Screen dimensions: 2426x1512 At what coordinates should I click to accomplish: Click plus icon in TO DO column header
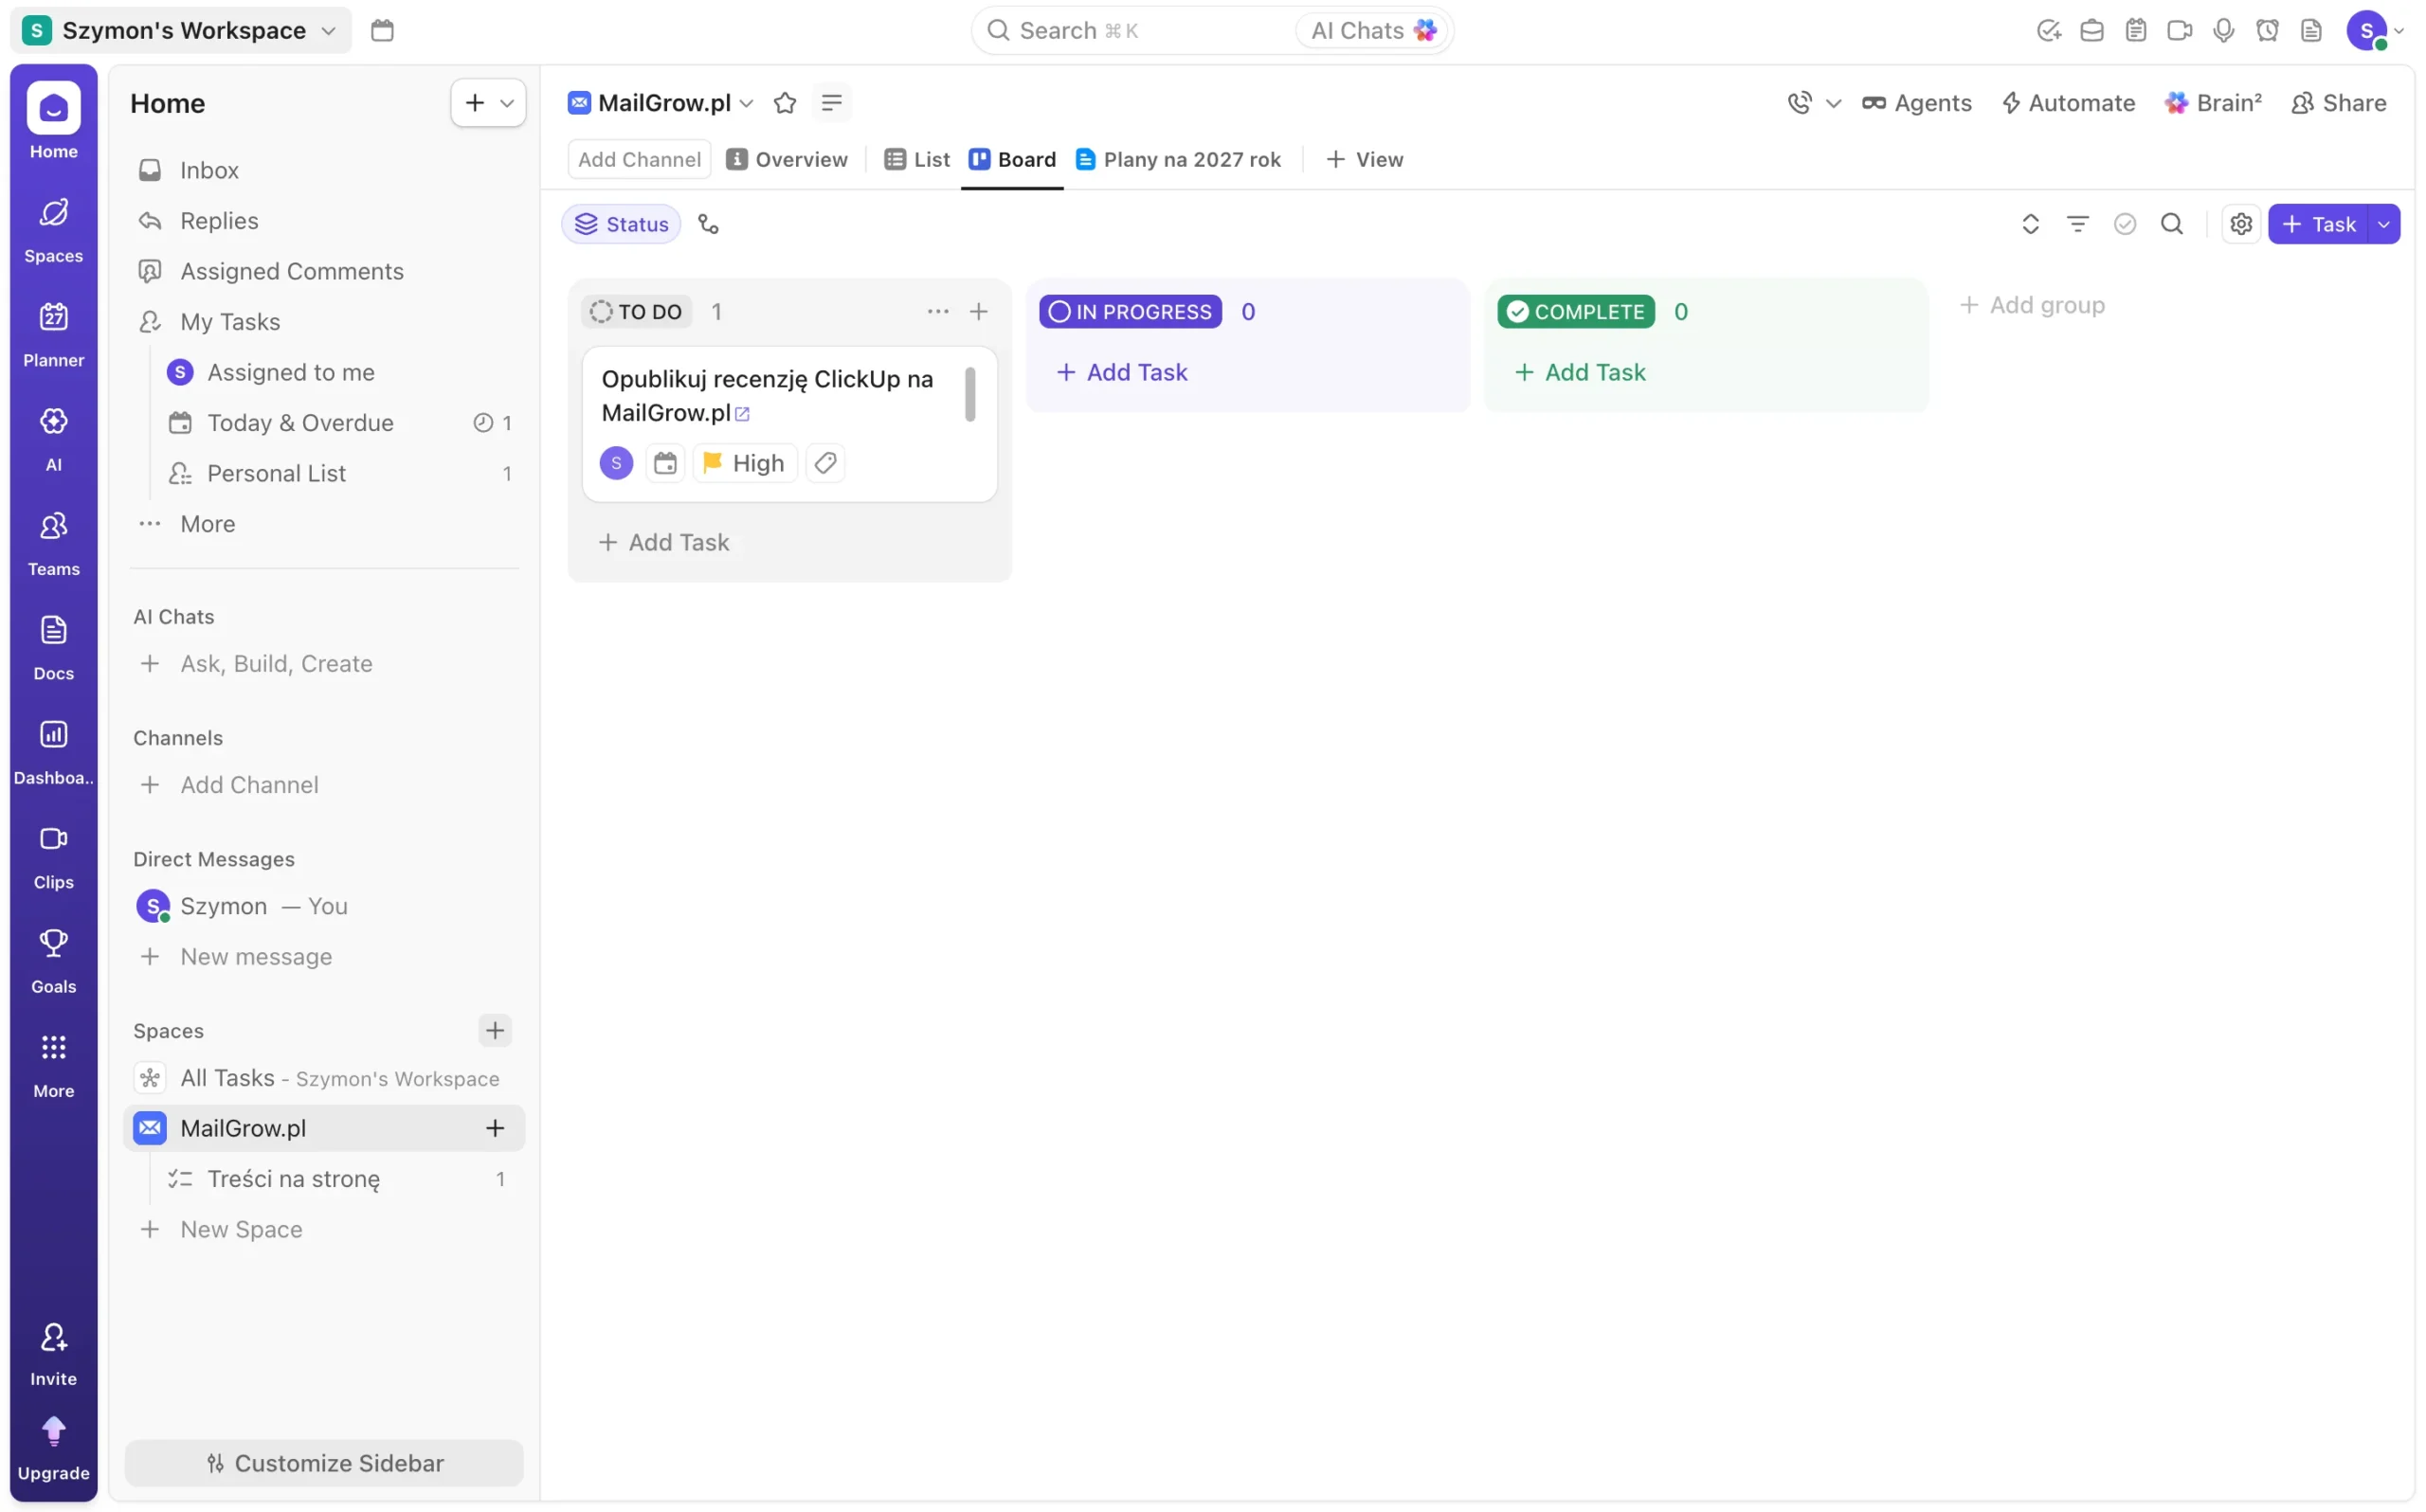click(978, 312)
